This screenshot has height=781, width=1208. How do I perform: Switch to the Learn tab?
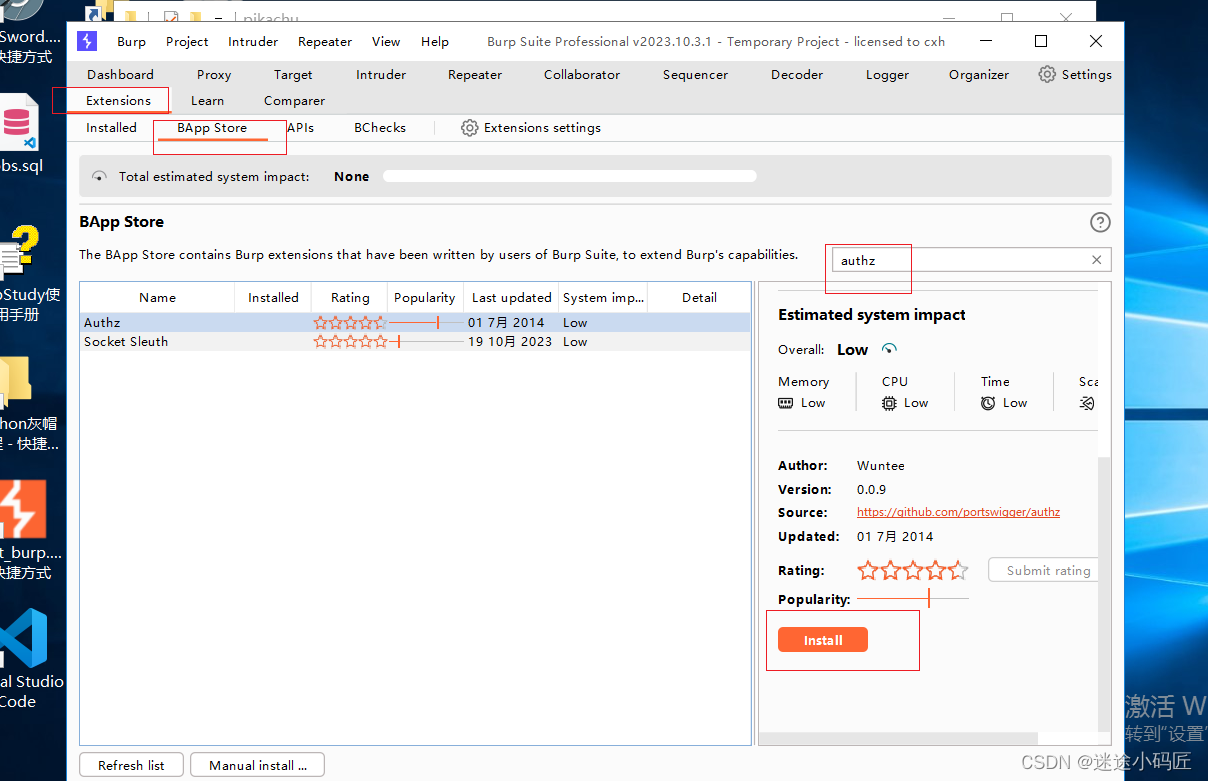[207, 100]
